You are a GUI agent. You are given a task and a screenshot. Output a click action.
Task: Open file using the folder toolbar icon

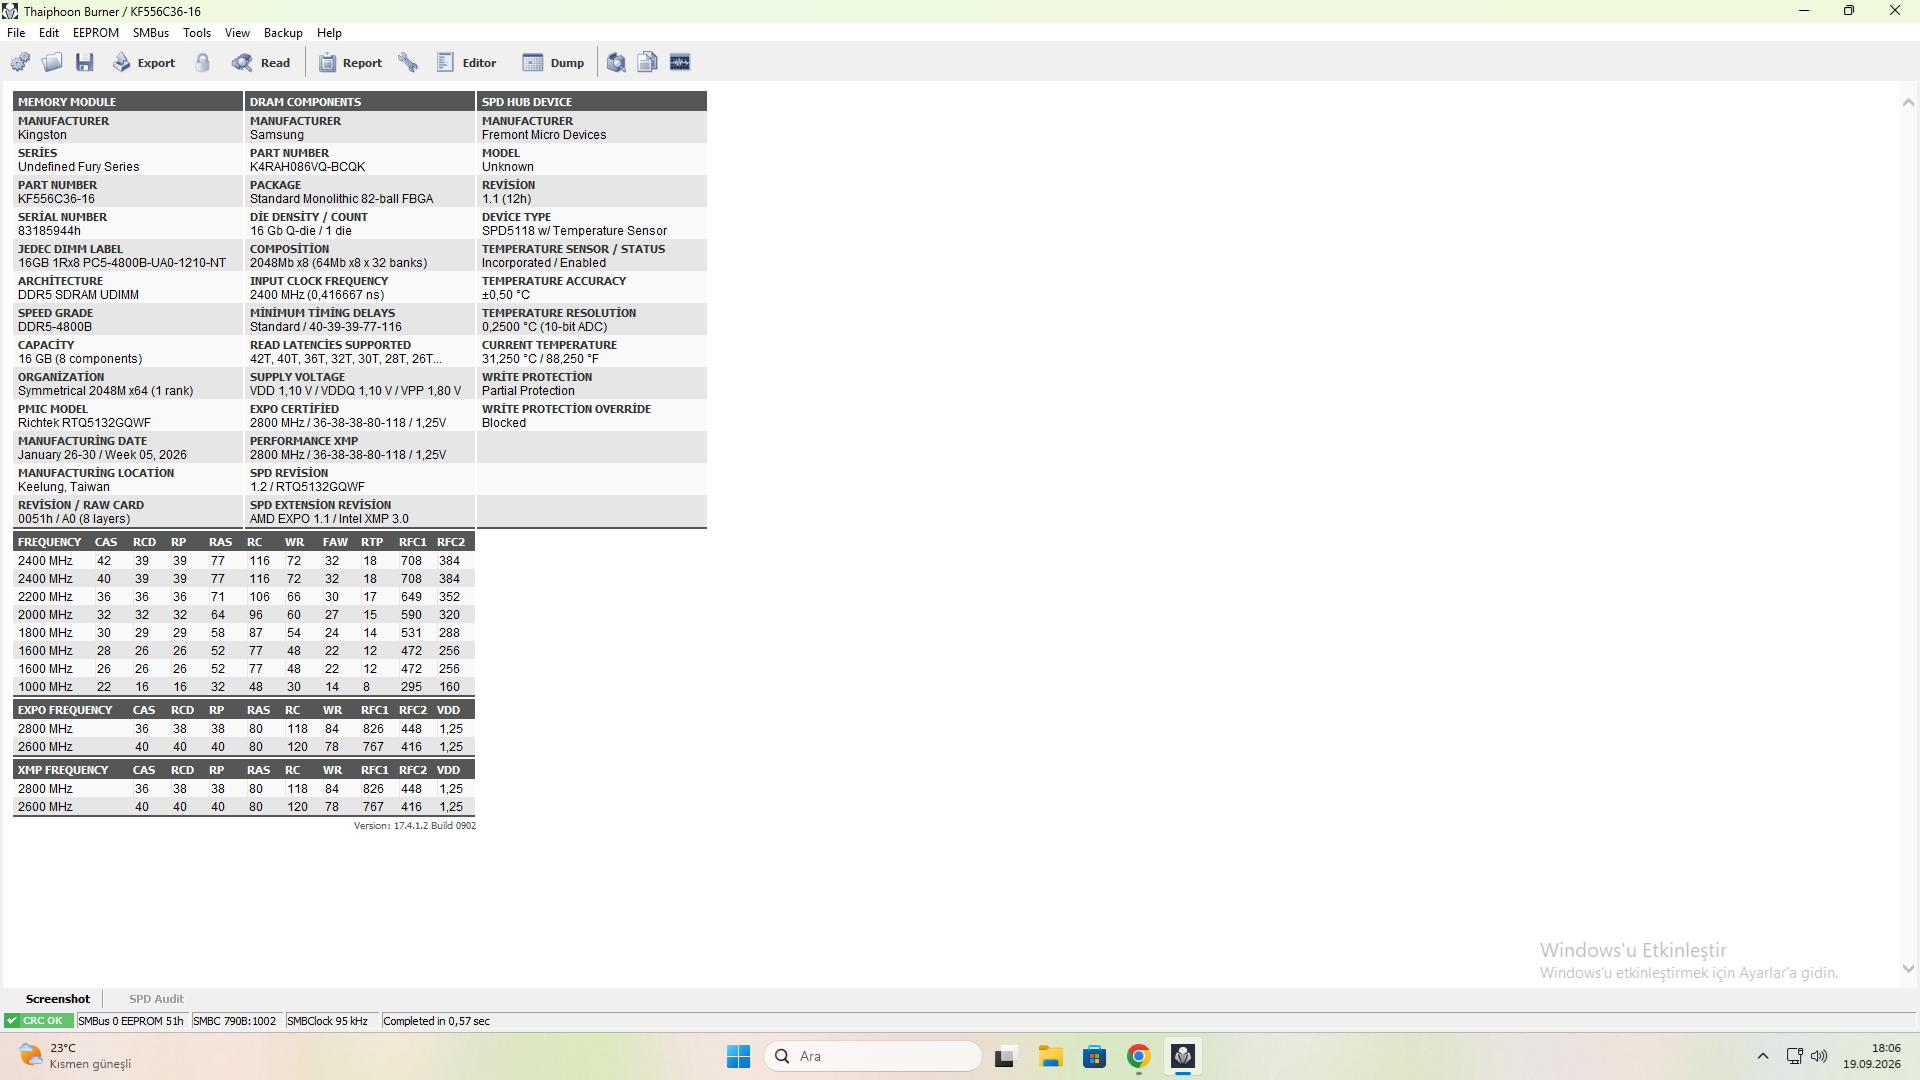click(x=52, y=62)
